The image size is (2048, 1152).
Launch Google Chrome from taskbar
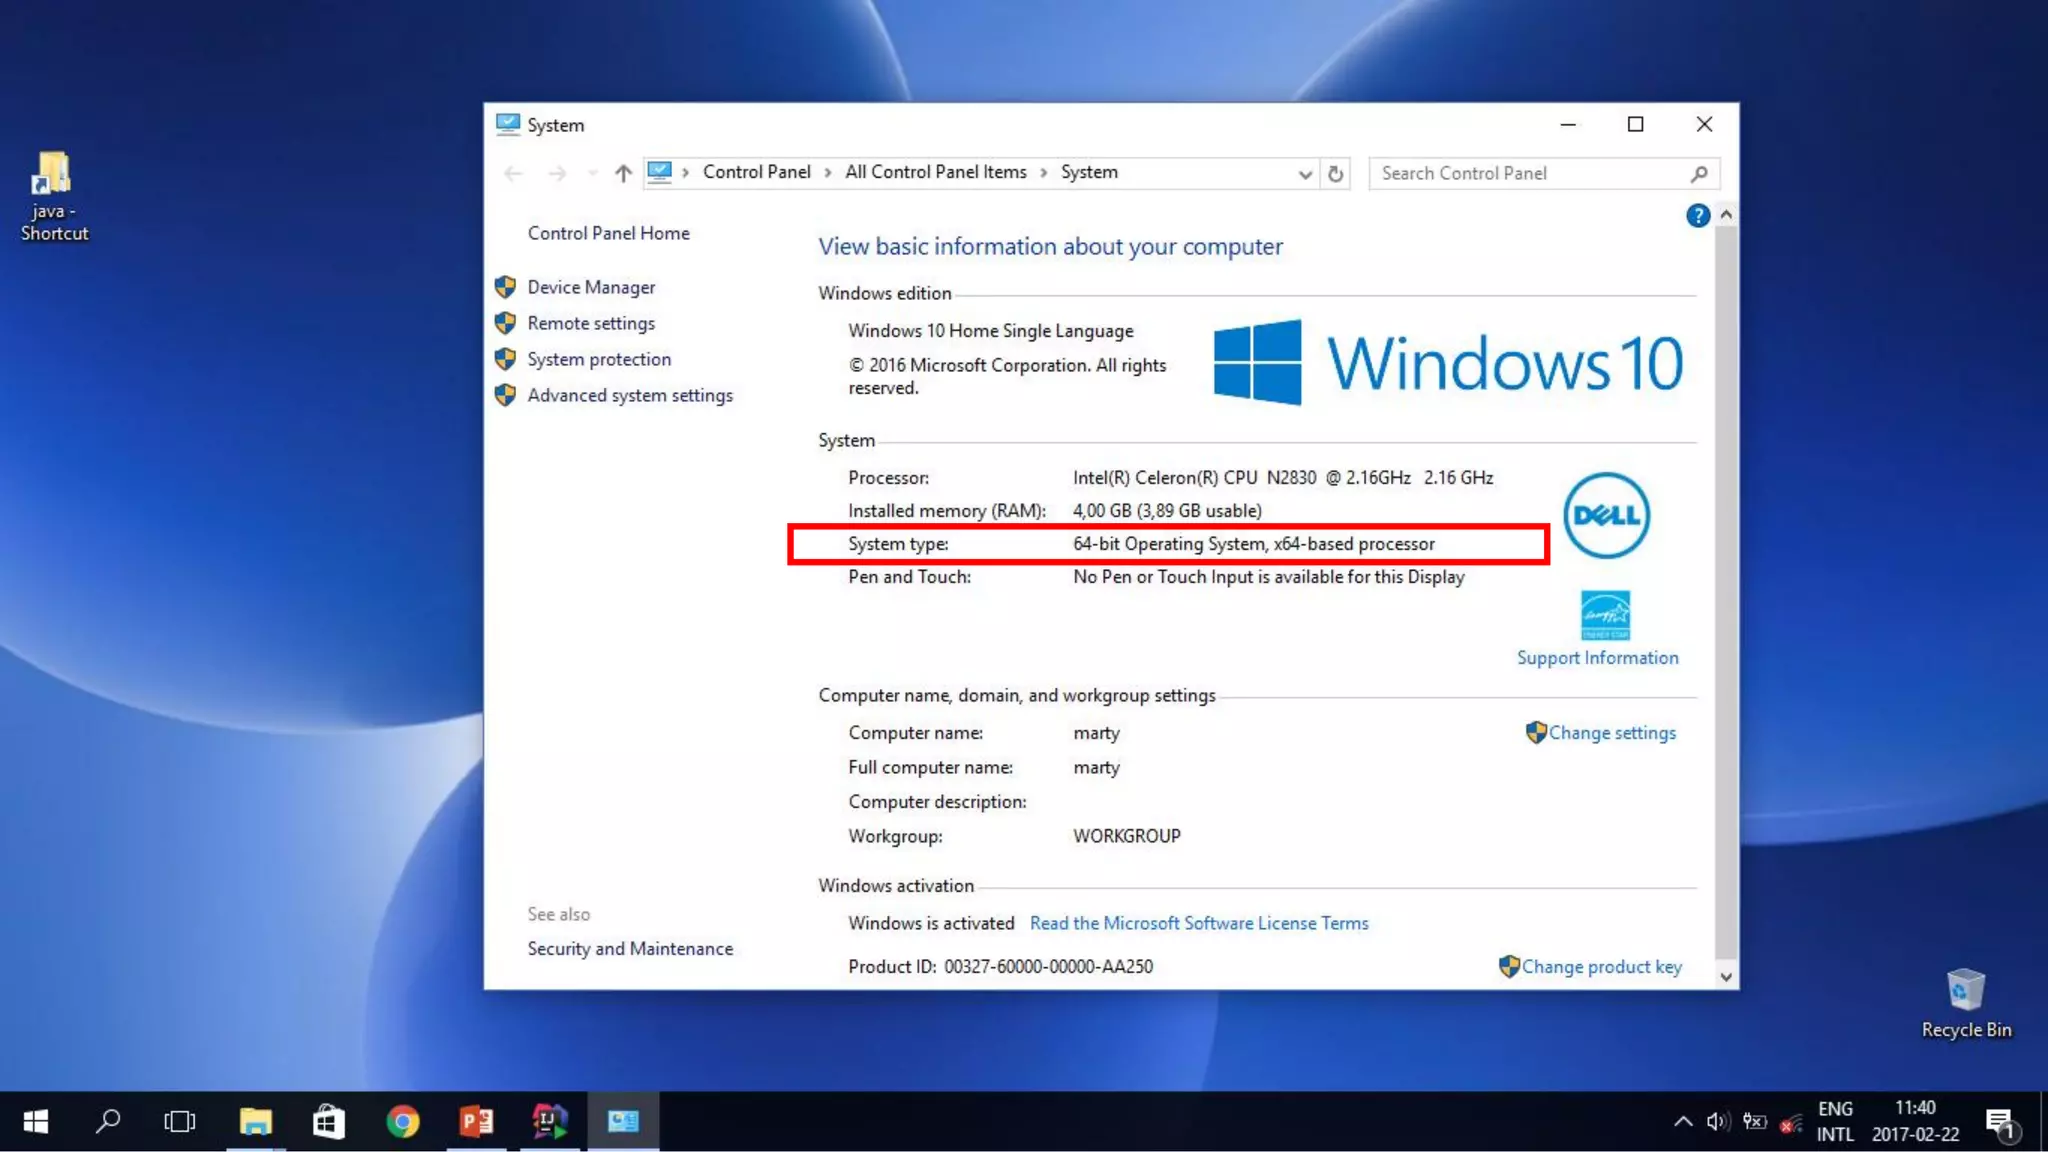pos(403,1121)
